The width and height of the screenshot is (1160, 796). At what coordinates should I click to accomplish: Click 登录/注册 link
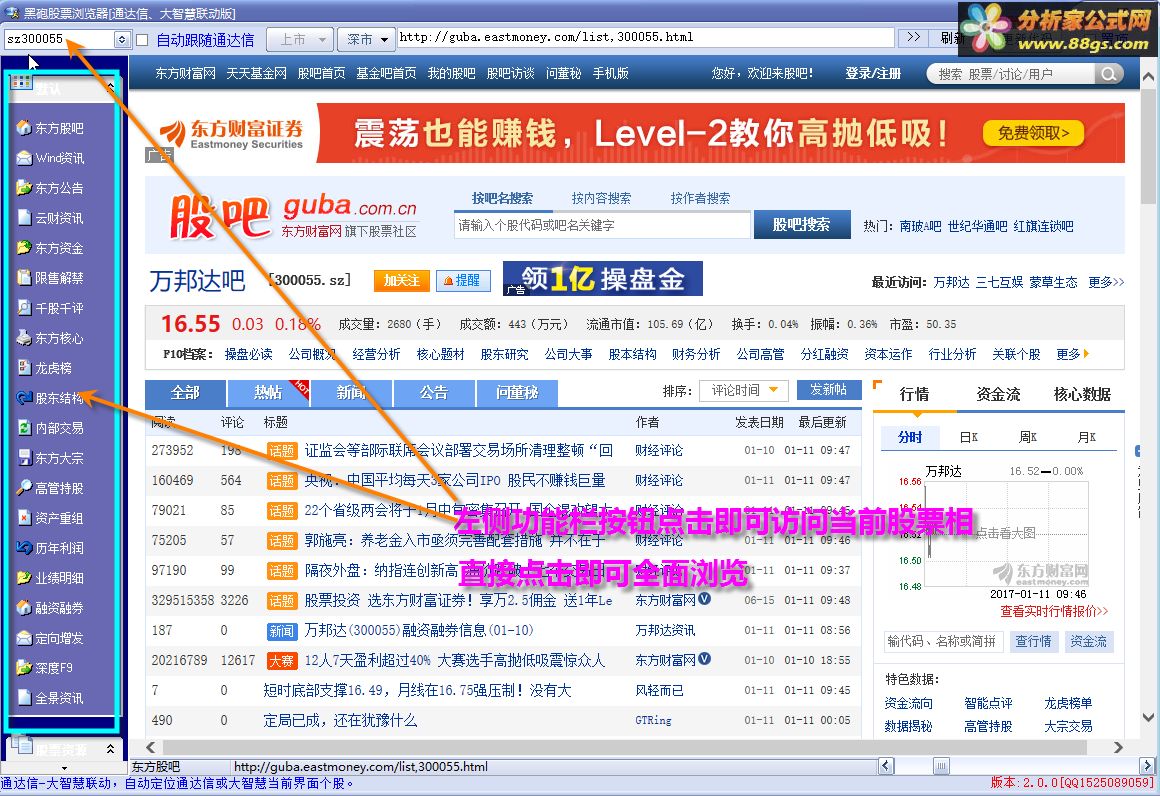coord(873,73)
